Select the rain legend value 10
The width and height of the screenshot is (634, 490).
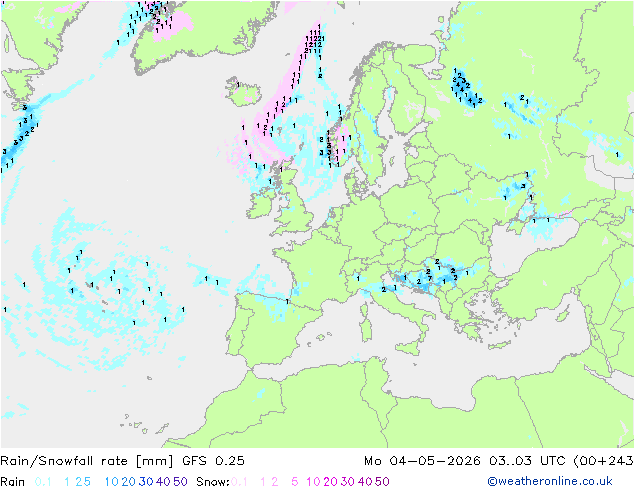point(111,482)
